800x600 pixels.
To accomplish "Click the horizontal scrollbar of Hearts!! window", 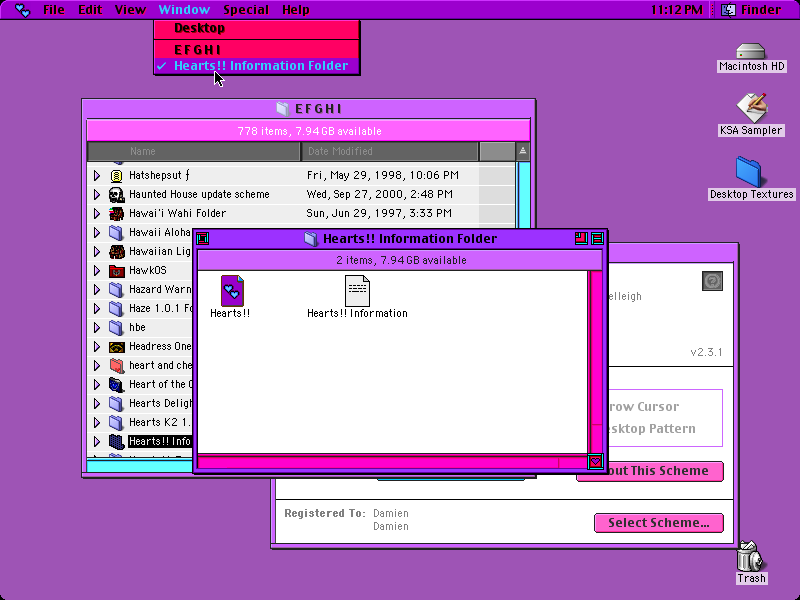I will pos(392,462).
